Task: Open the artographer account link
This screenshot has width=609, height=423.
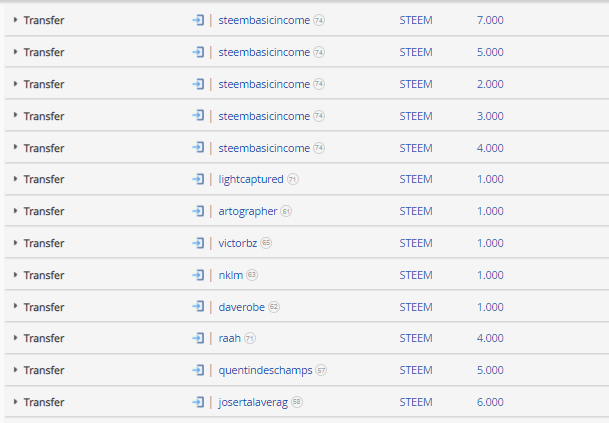Action: (x=248, y=211)
